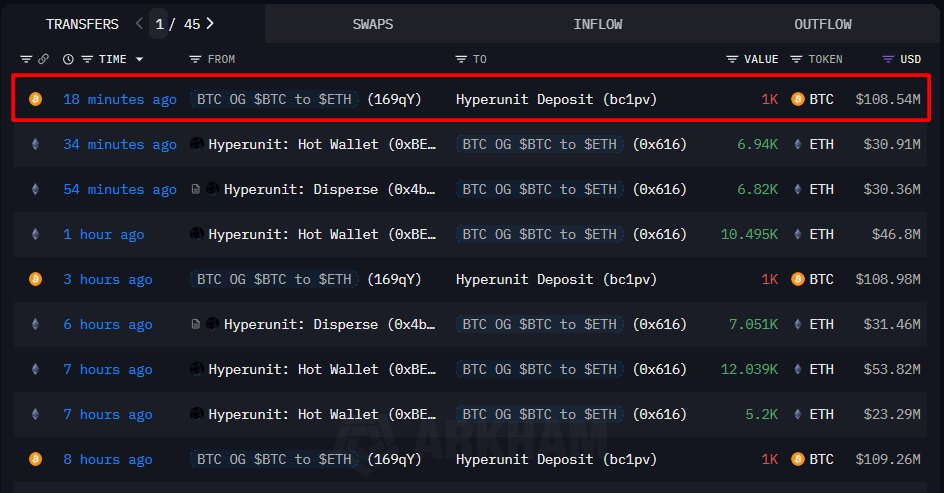Open the '34 minutes ago' transaction link

[120, 144]
